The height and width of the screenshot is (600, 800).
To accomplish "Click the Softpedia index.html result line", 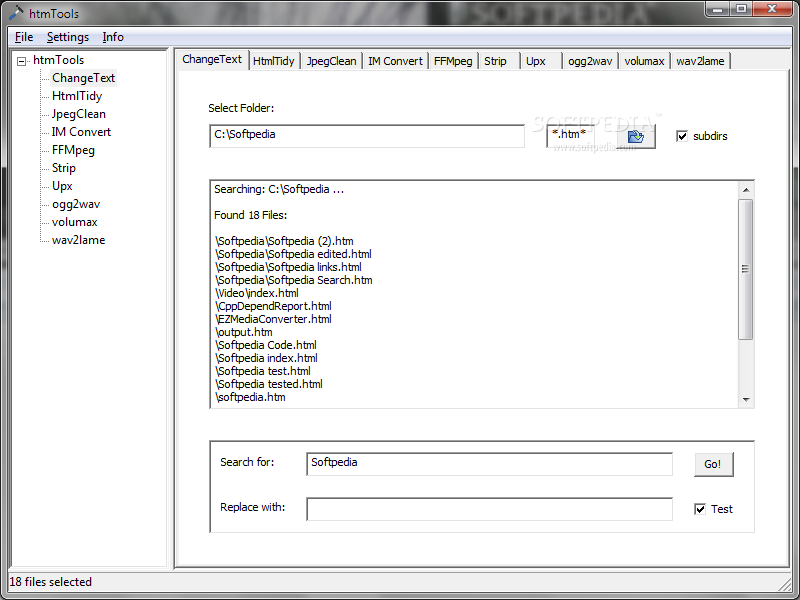I will (x=266, y=358).
